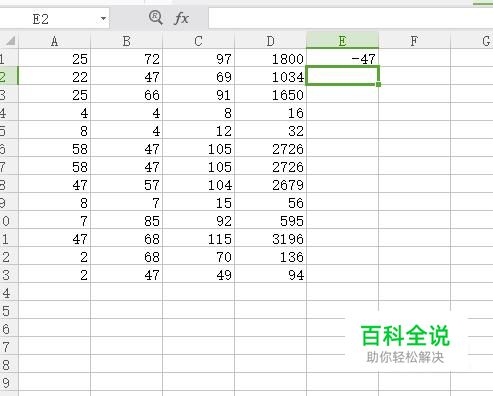This screenshot has height=396, width=493.
Task: Select column B header
Action: coord(126,41)
